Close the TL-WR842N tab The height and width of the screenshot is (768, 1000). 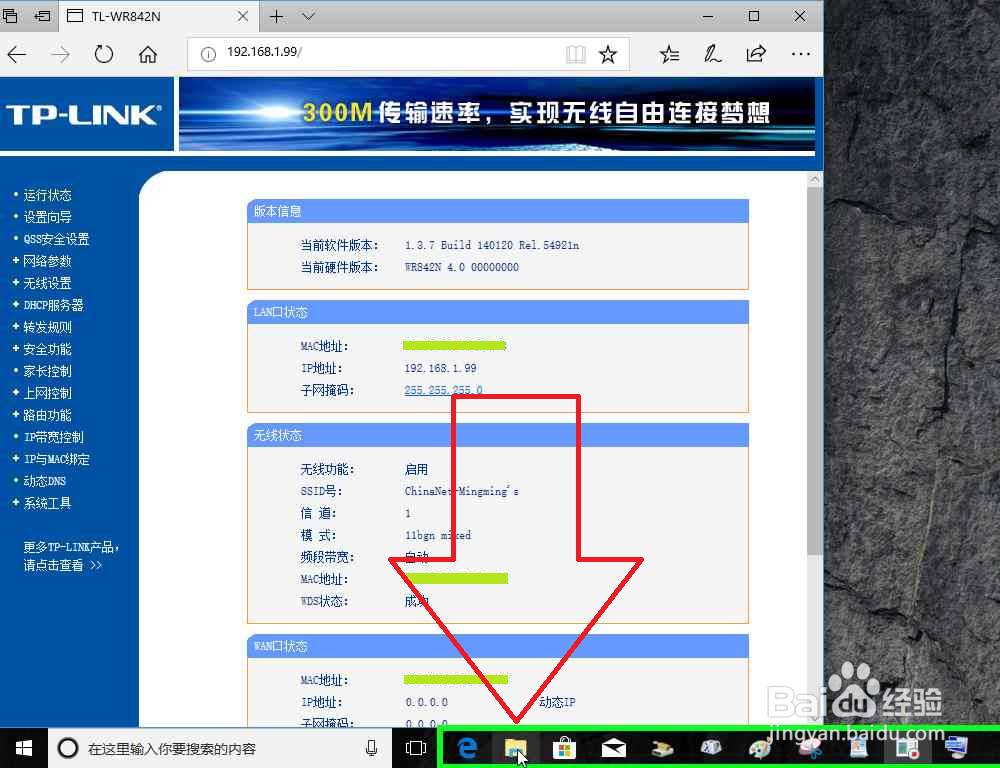243,16
